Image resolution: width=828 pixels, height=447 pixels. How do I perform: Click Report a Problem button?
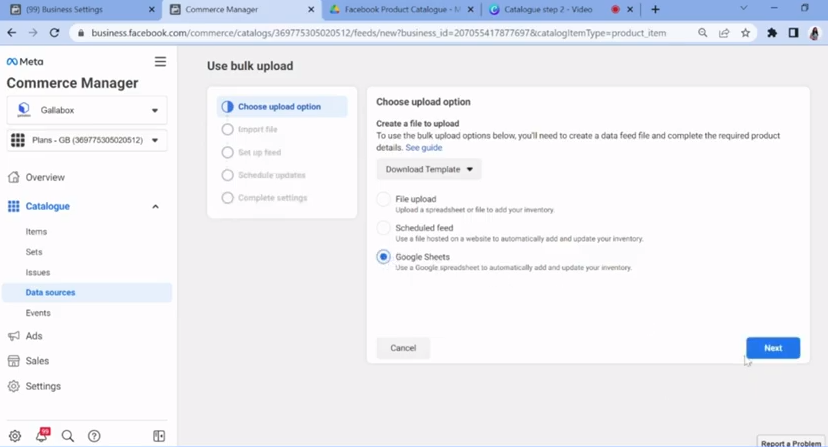(791, 443)
